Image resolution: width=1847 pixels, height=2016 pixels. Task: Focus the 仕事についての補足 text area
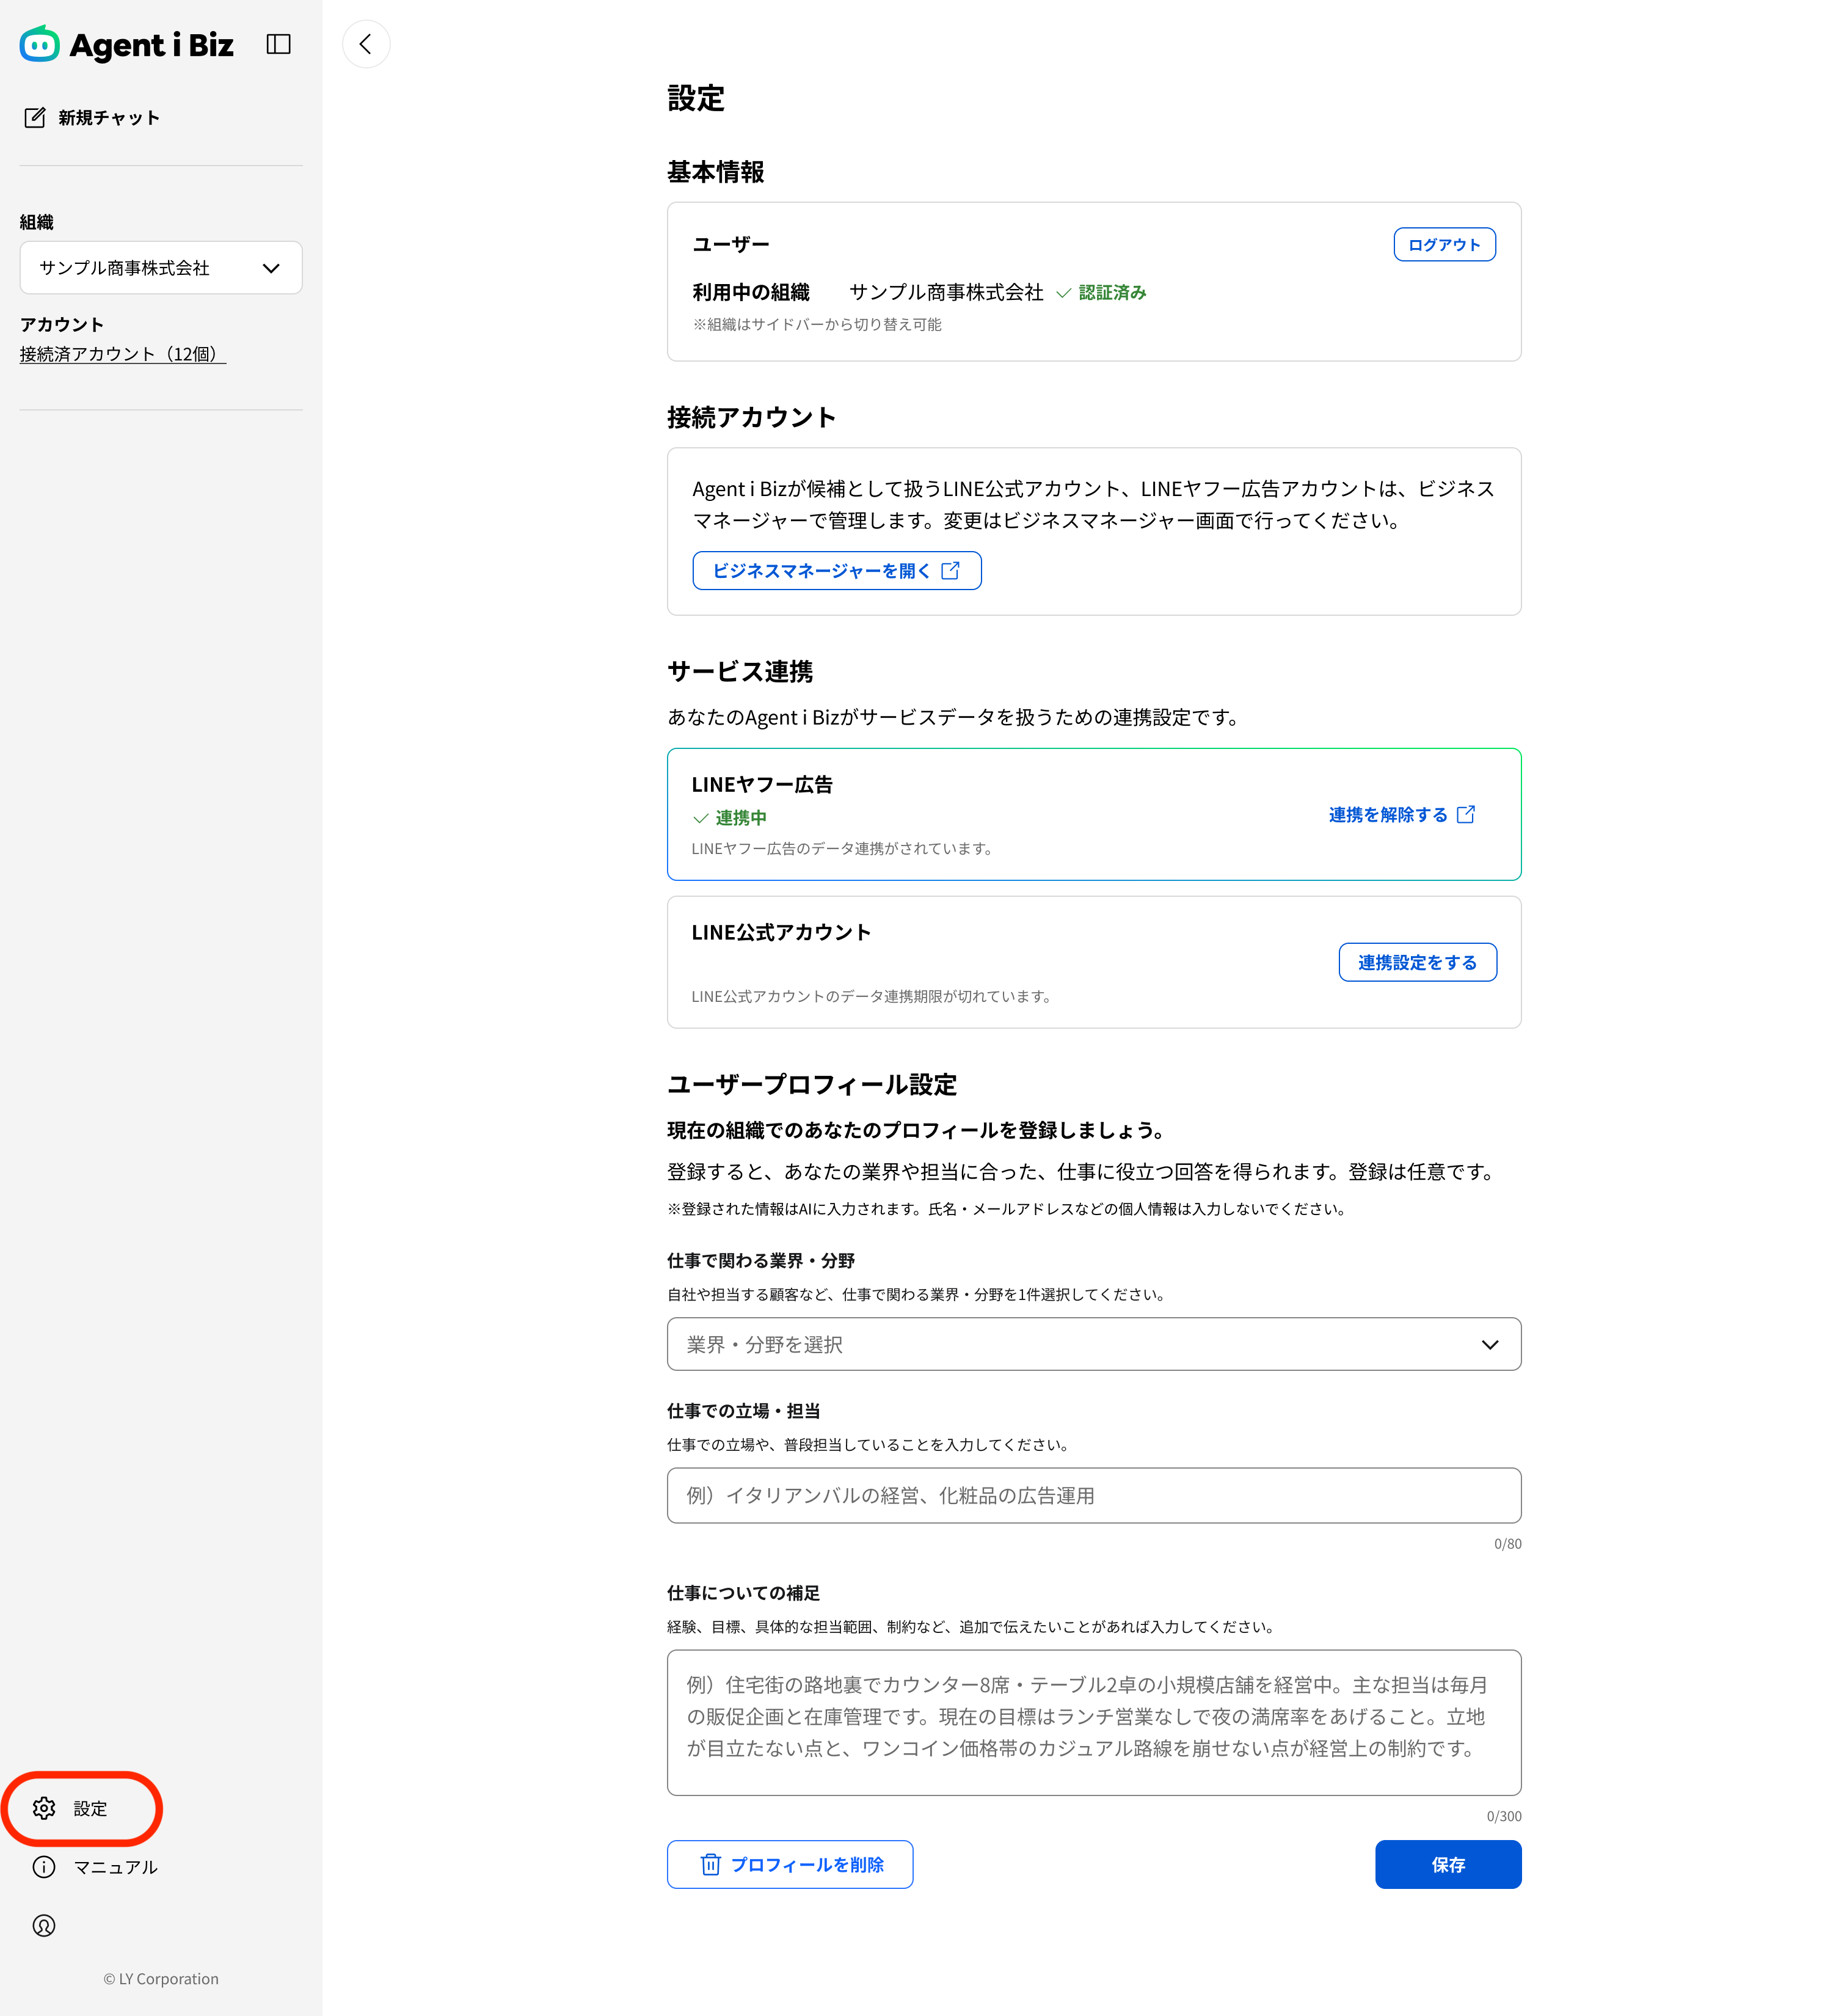tap(1094, 1723)
